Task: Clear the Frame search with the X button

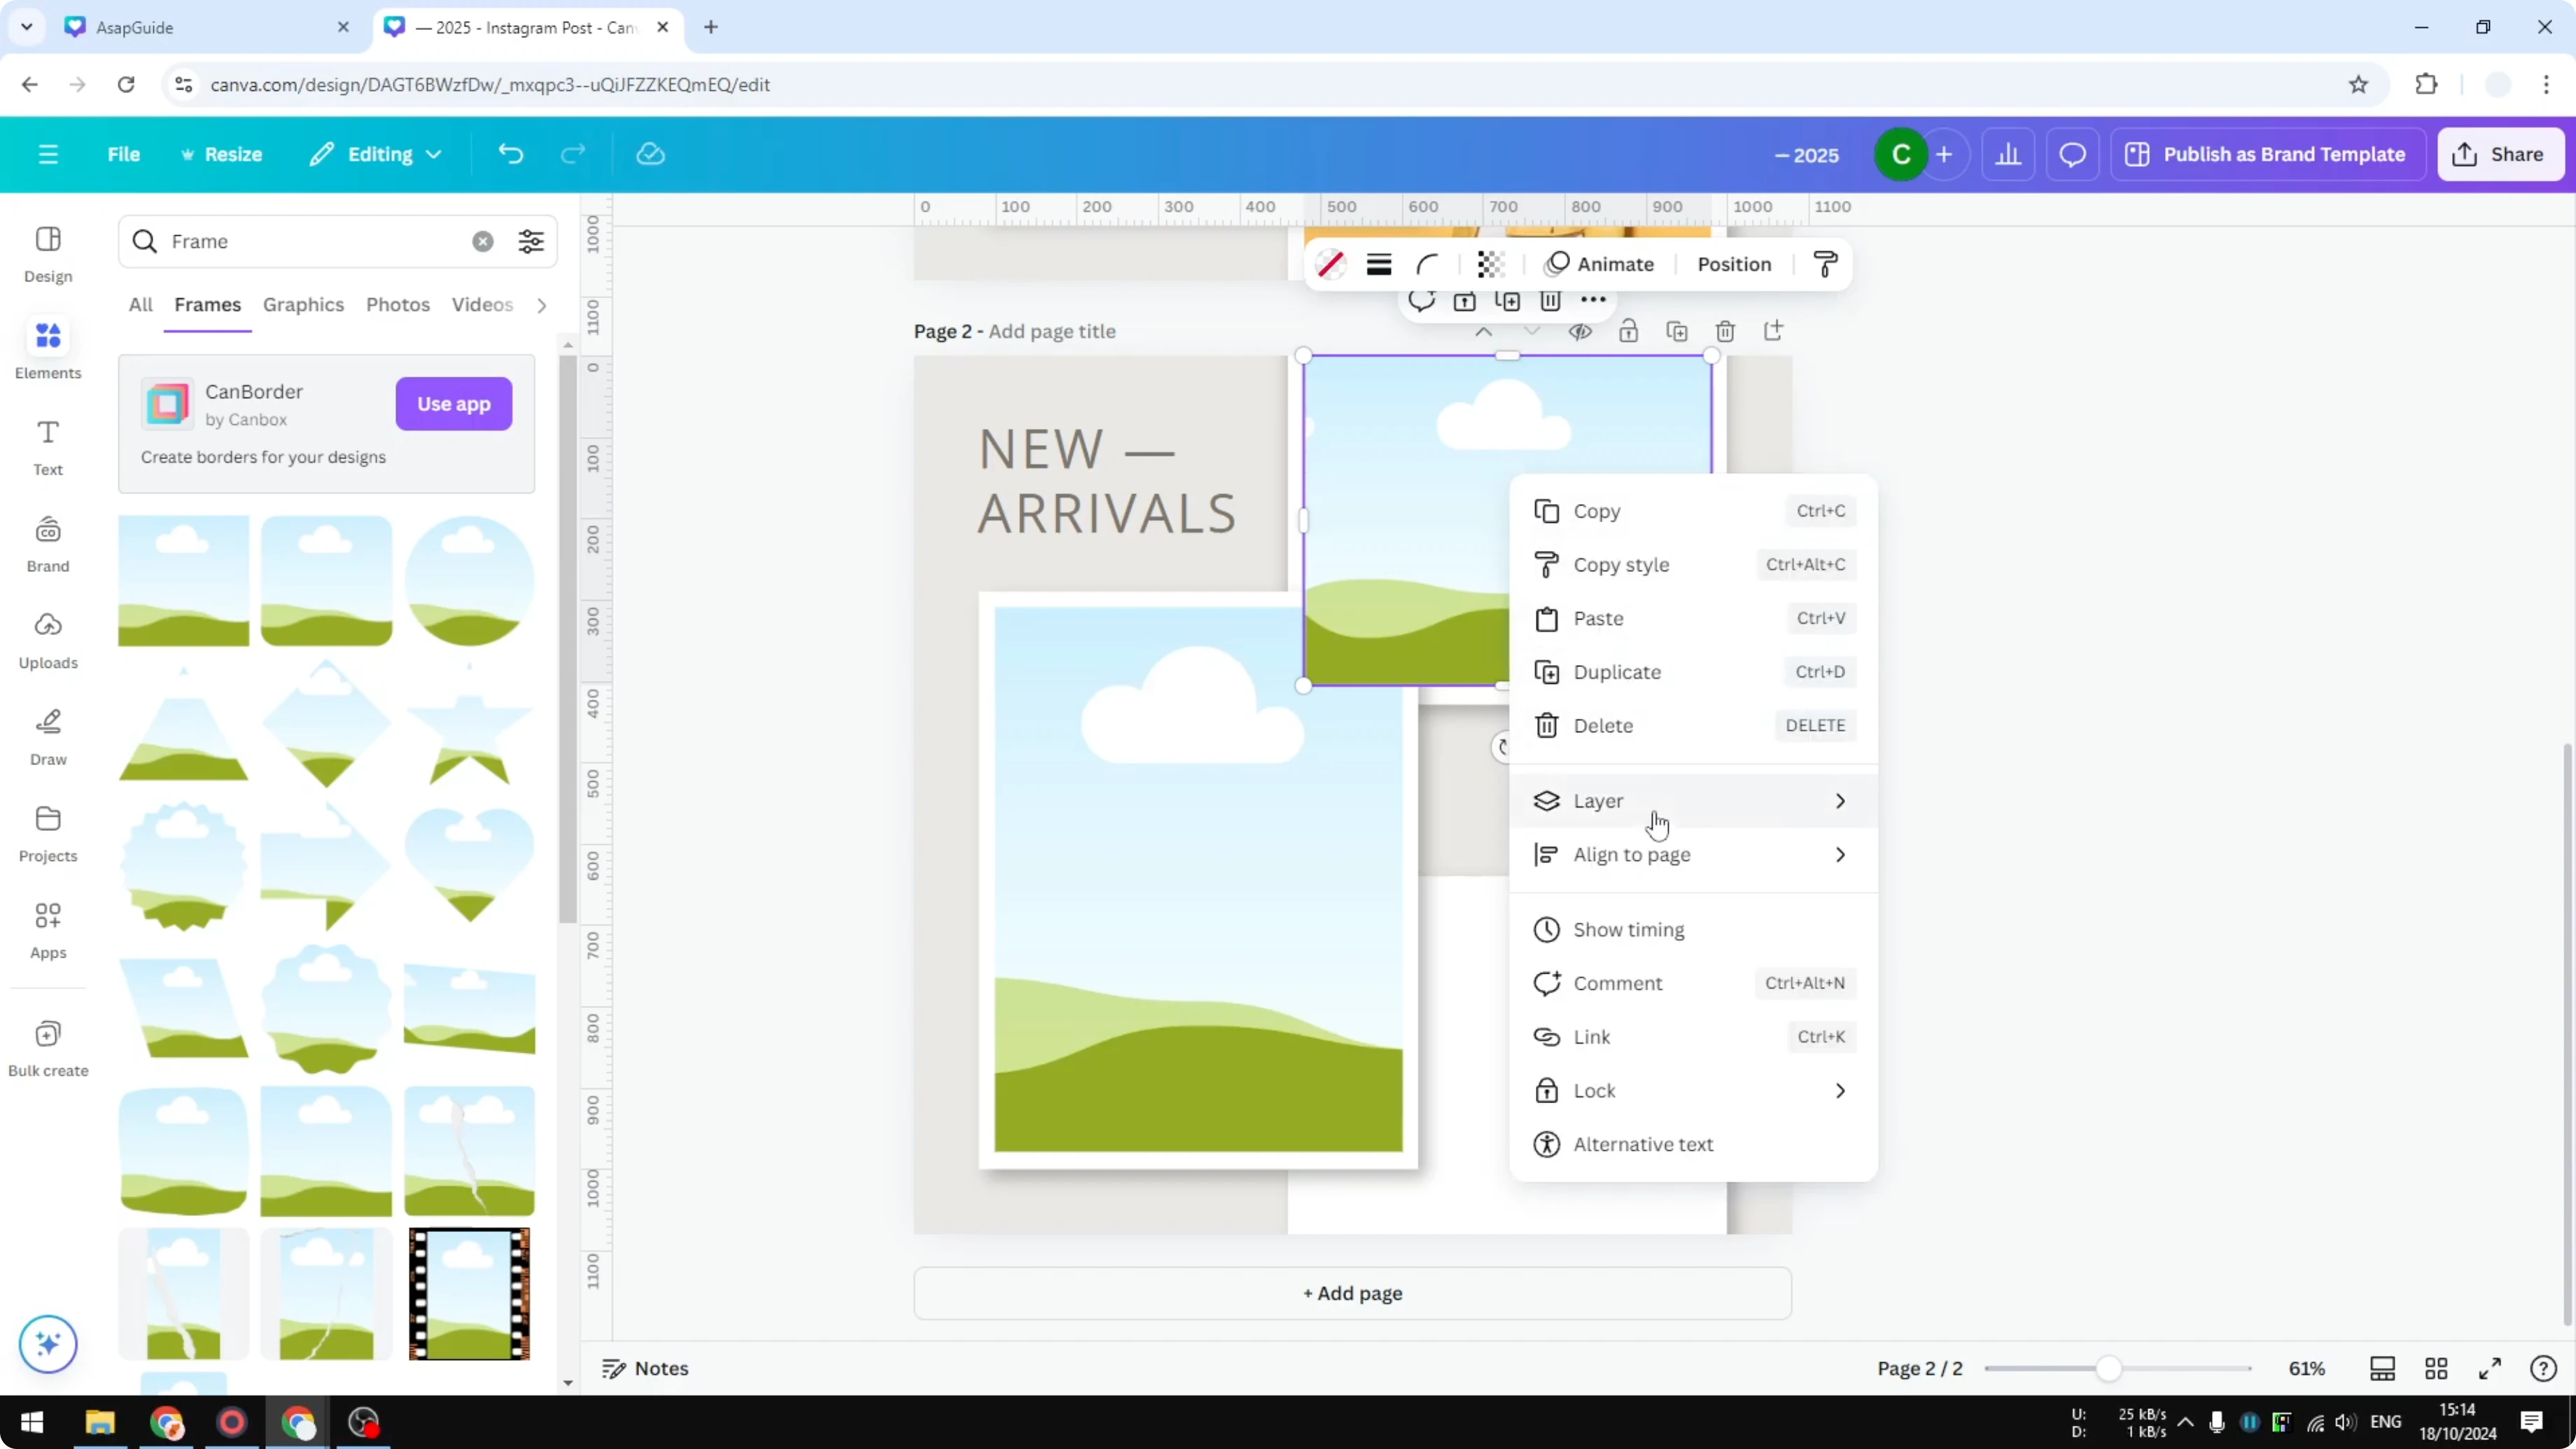Action: pyautogui.click(x=483, y=241)
